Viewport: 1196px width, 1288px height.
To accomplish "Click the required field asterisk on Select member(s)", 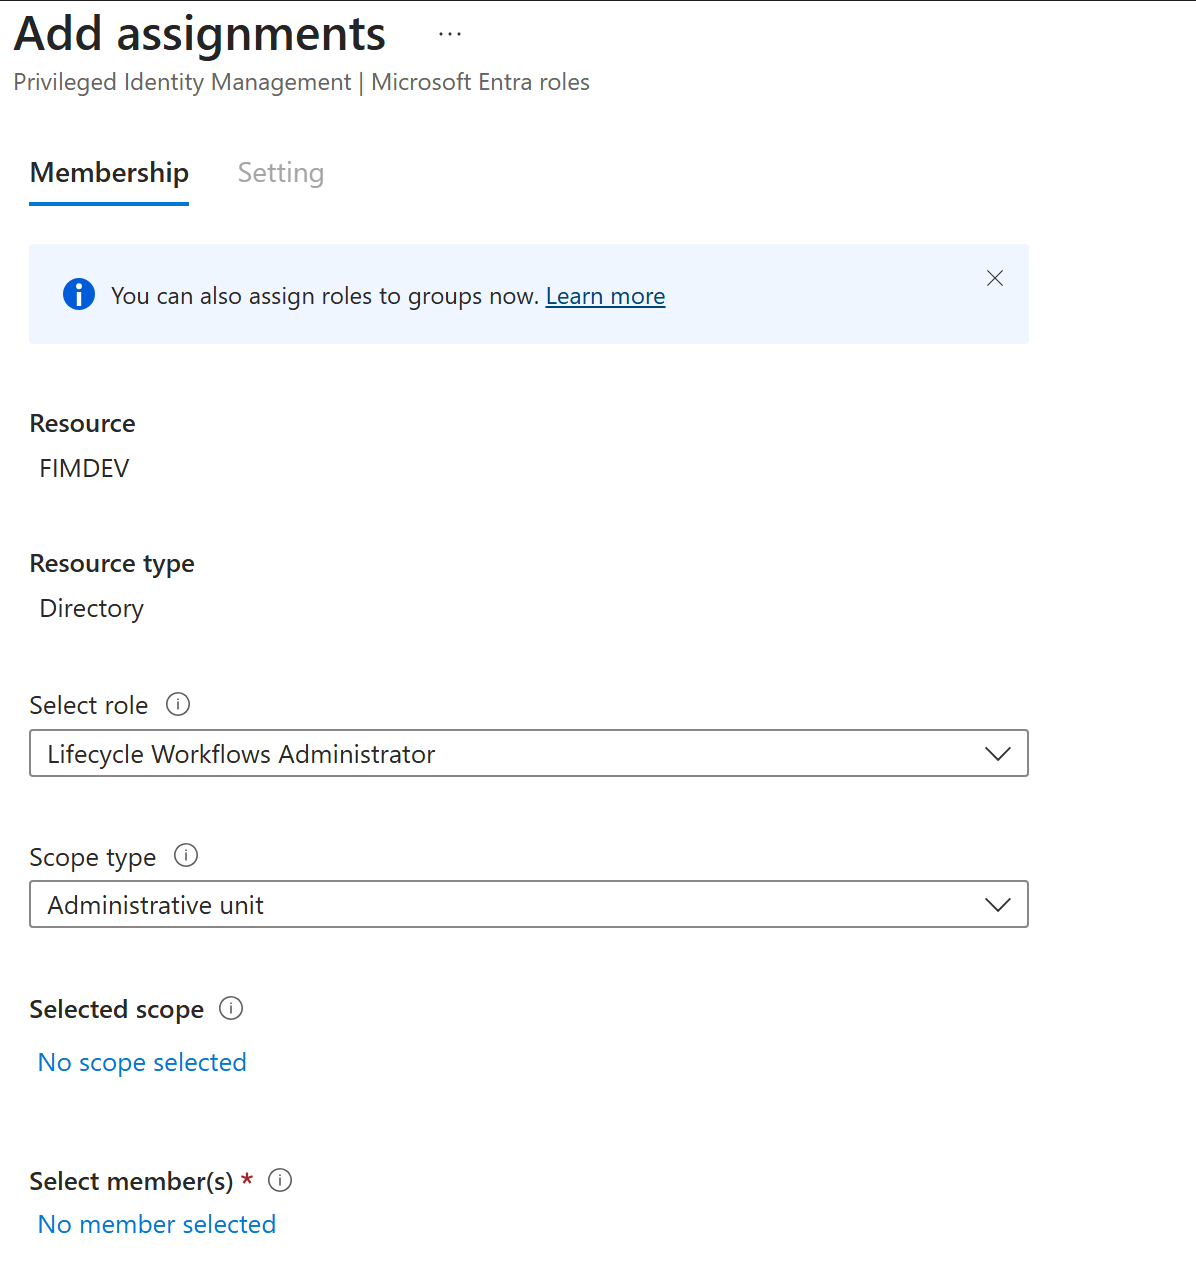I will [247, 1180].
